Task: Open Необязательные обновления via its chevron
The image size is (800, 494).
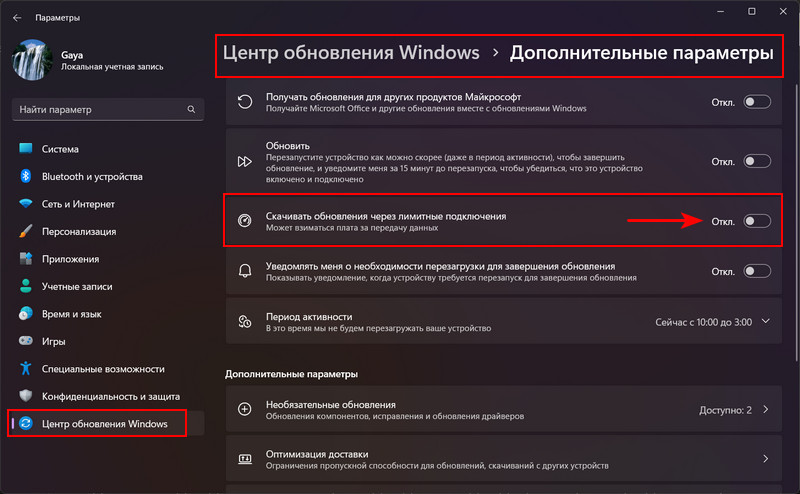Action: 766,409
